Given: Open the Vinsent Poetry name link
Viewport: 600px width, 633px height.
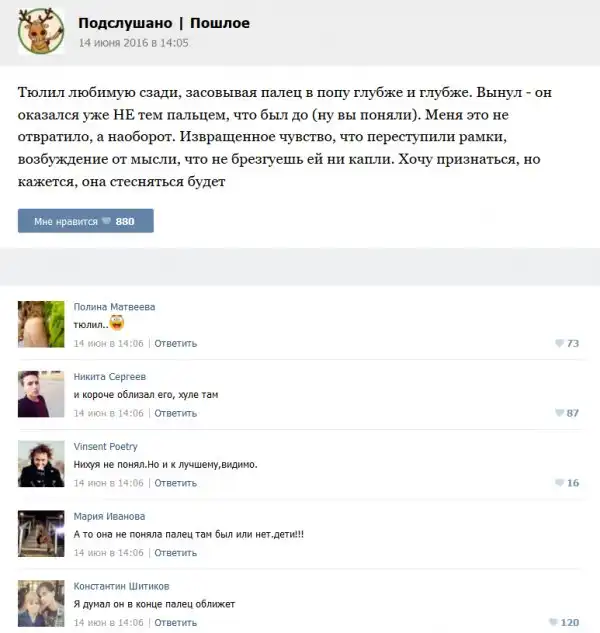Looking at the screenshot, I should tap(106, 446).
